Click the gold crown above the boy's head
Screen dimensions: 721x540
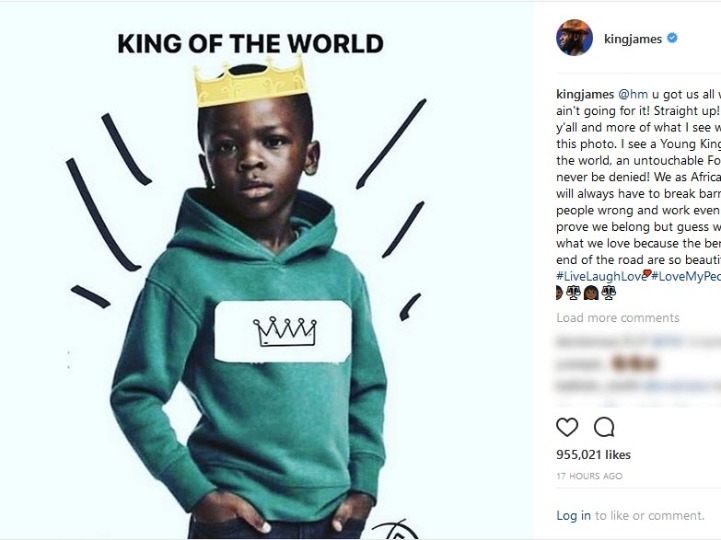point(250,82)
